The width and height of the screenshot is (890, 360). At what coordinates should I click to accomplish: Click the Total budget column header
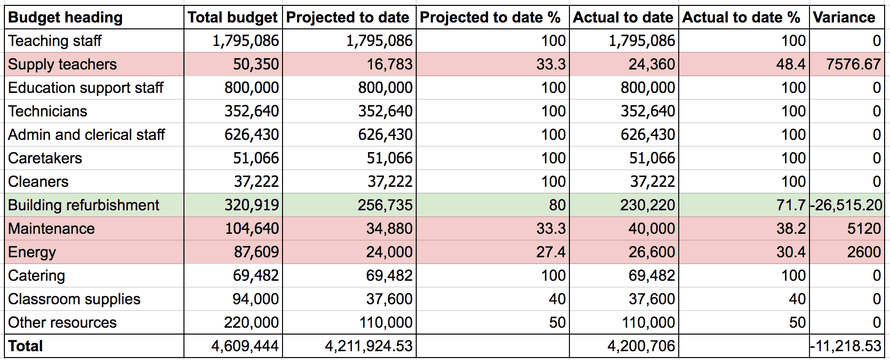coord(233,18)
